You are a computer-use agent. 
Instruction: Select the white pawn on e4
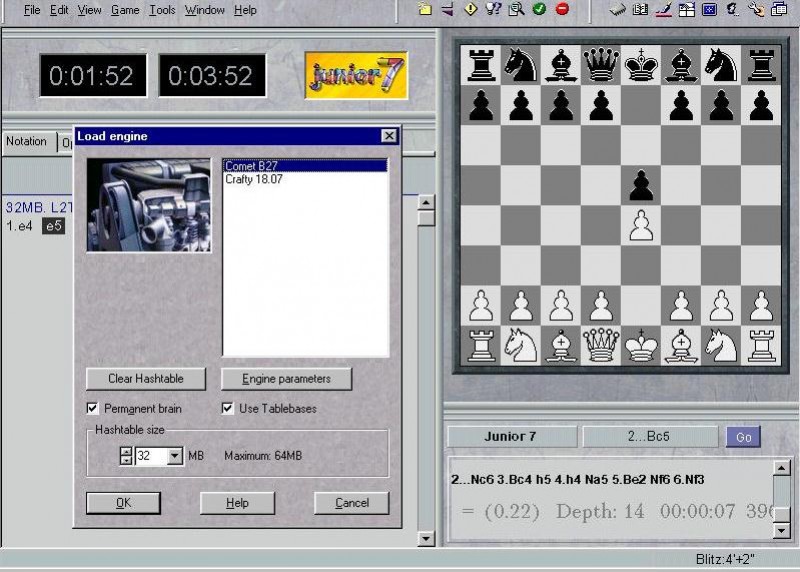[x=641, y=226]
